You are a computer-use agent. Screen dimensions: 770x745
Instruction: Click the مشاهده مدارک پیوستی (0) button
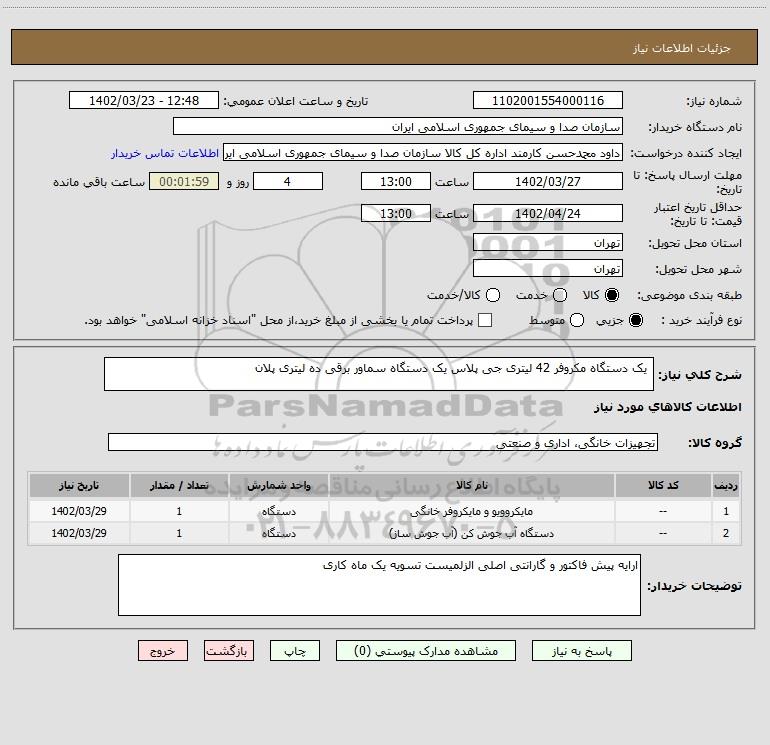click(x=426, y=651)
